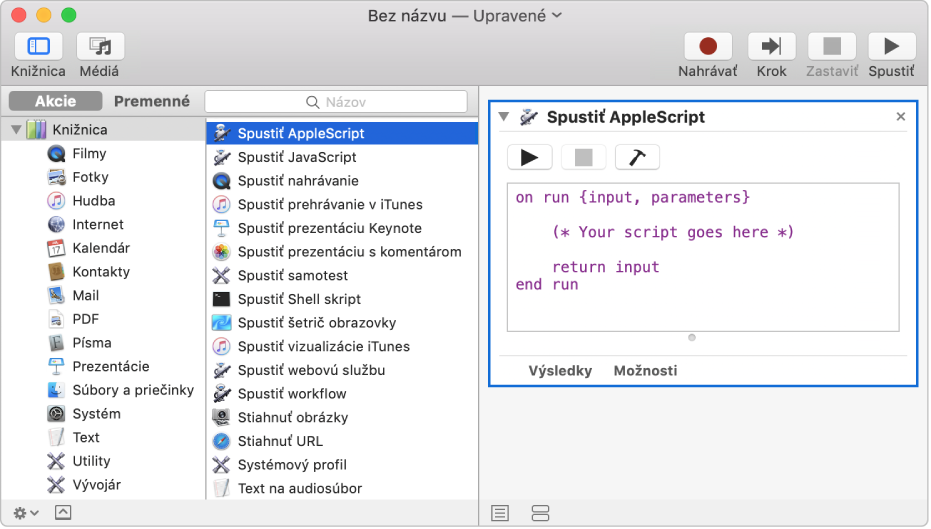
Task: Select Spustiť šetrič obrazovky action
Action: click(x=342, y=324)
